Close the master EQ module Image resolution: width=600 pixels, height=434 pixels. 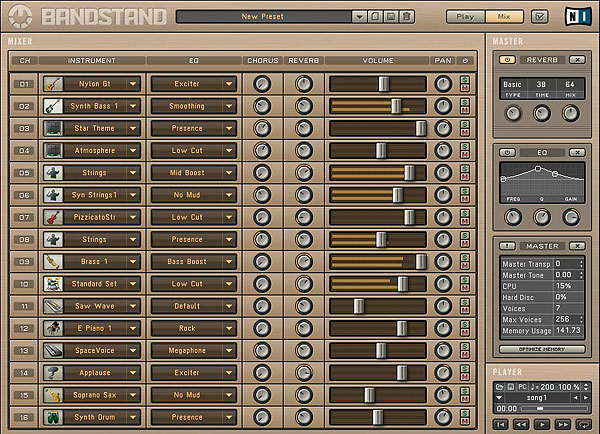[577, 152]
